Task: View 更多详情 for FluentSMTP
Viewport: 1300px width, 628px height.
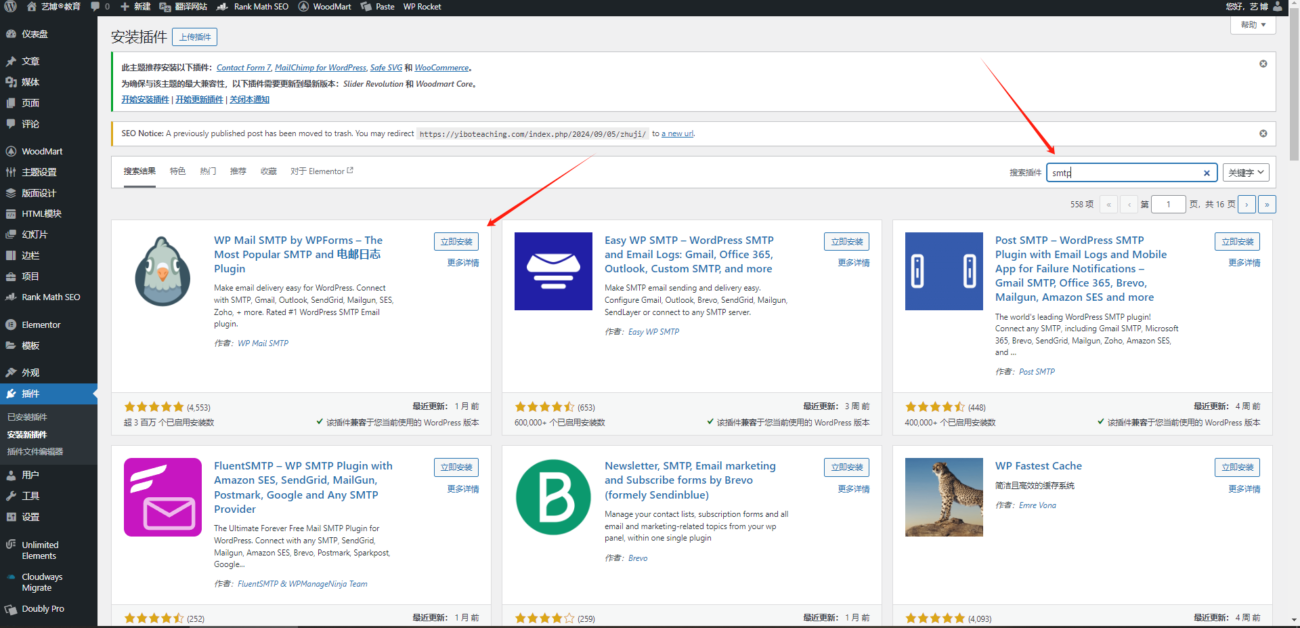Action: point(463,489)
